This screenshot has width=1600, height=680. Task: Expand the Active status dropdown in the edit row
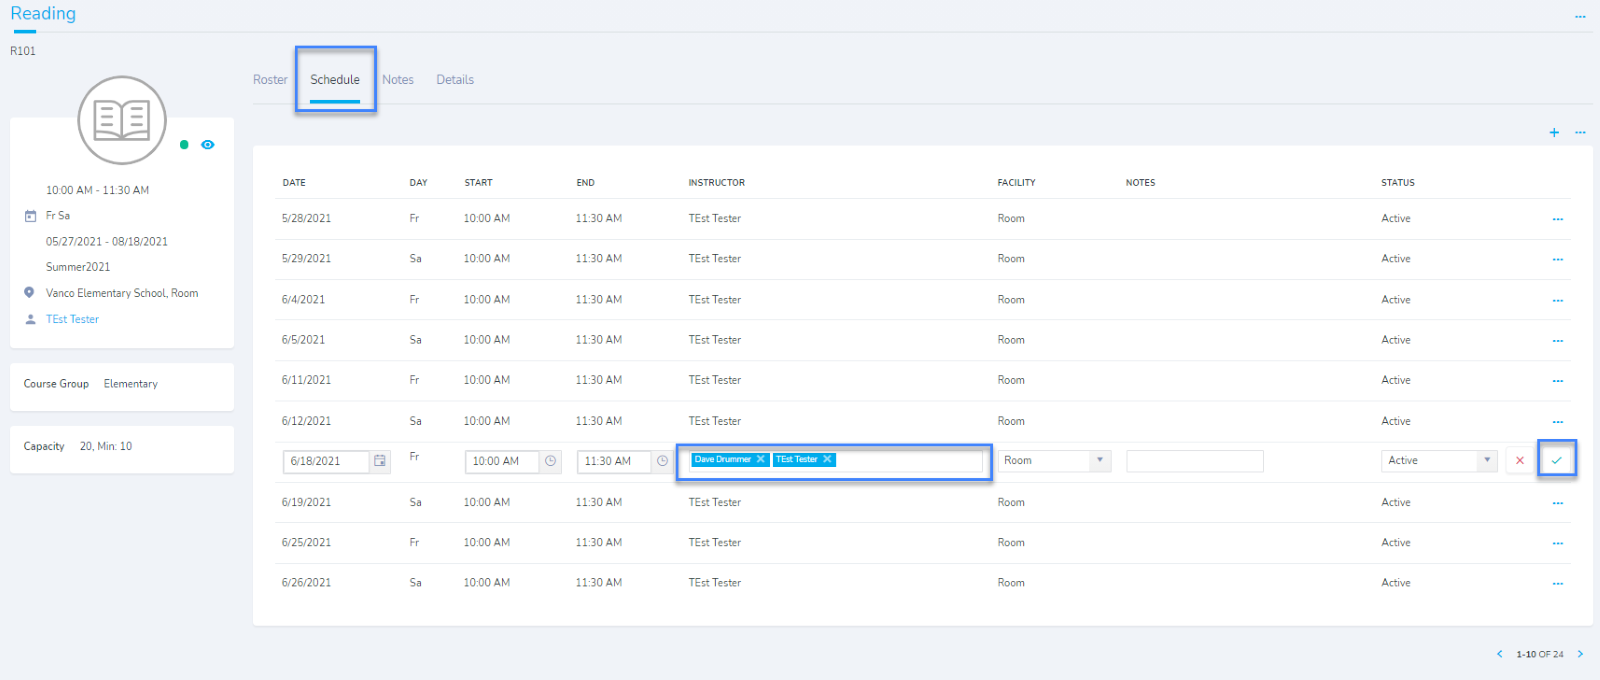(1487, 460)
